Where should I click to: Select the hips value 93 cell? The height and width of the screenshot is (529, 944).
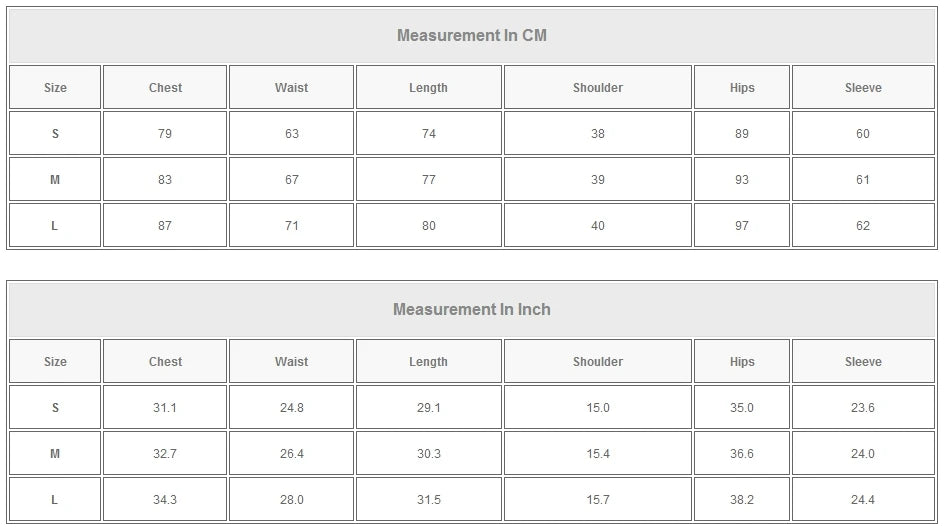click(x=741, y=180)
